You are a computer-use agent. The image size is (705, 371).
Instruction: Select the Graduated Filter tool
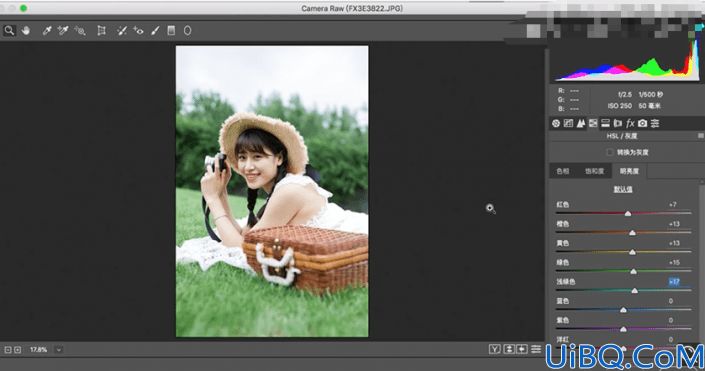(171, 31)
